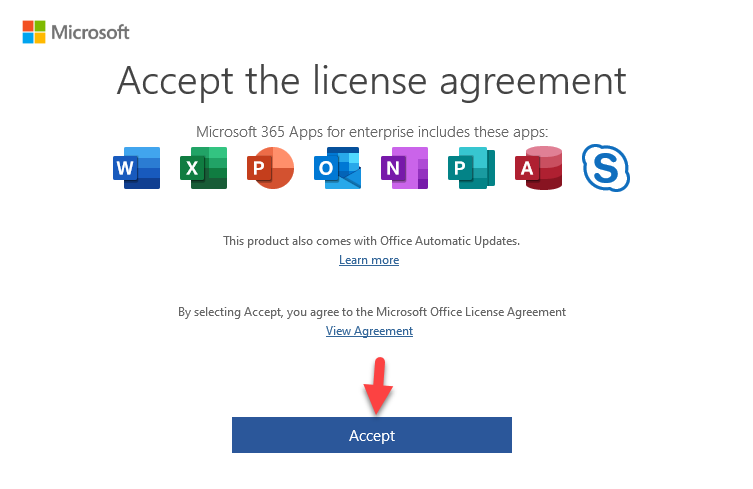
Task: Select the Publisher app icon
Action: point(471,168)
